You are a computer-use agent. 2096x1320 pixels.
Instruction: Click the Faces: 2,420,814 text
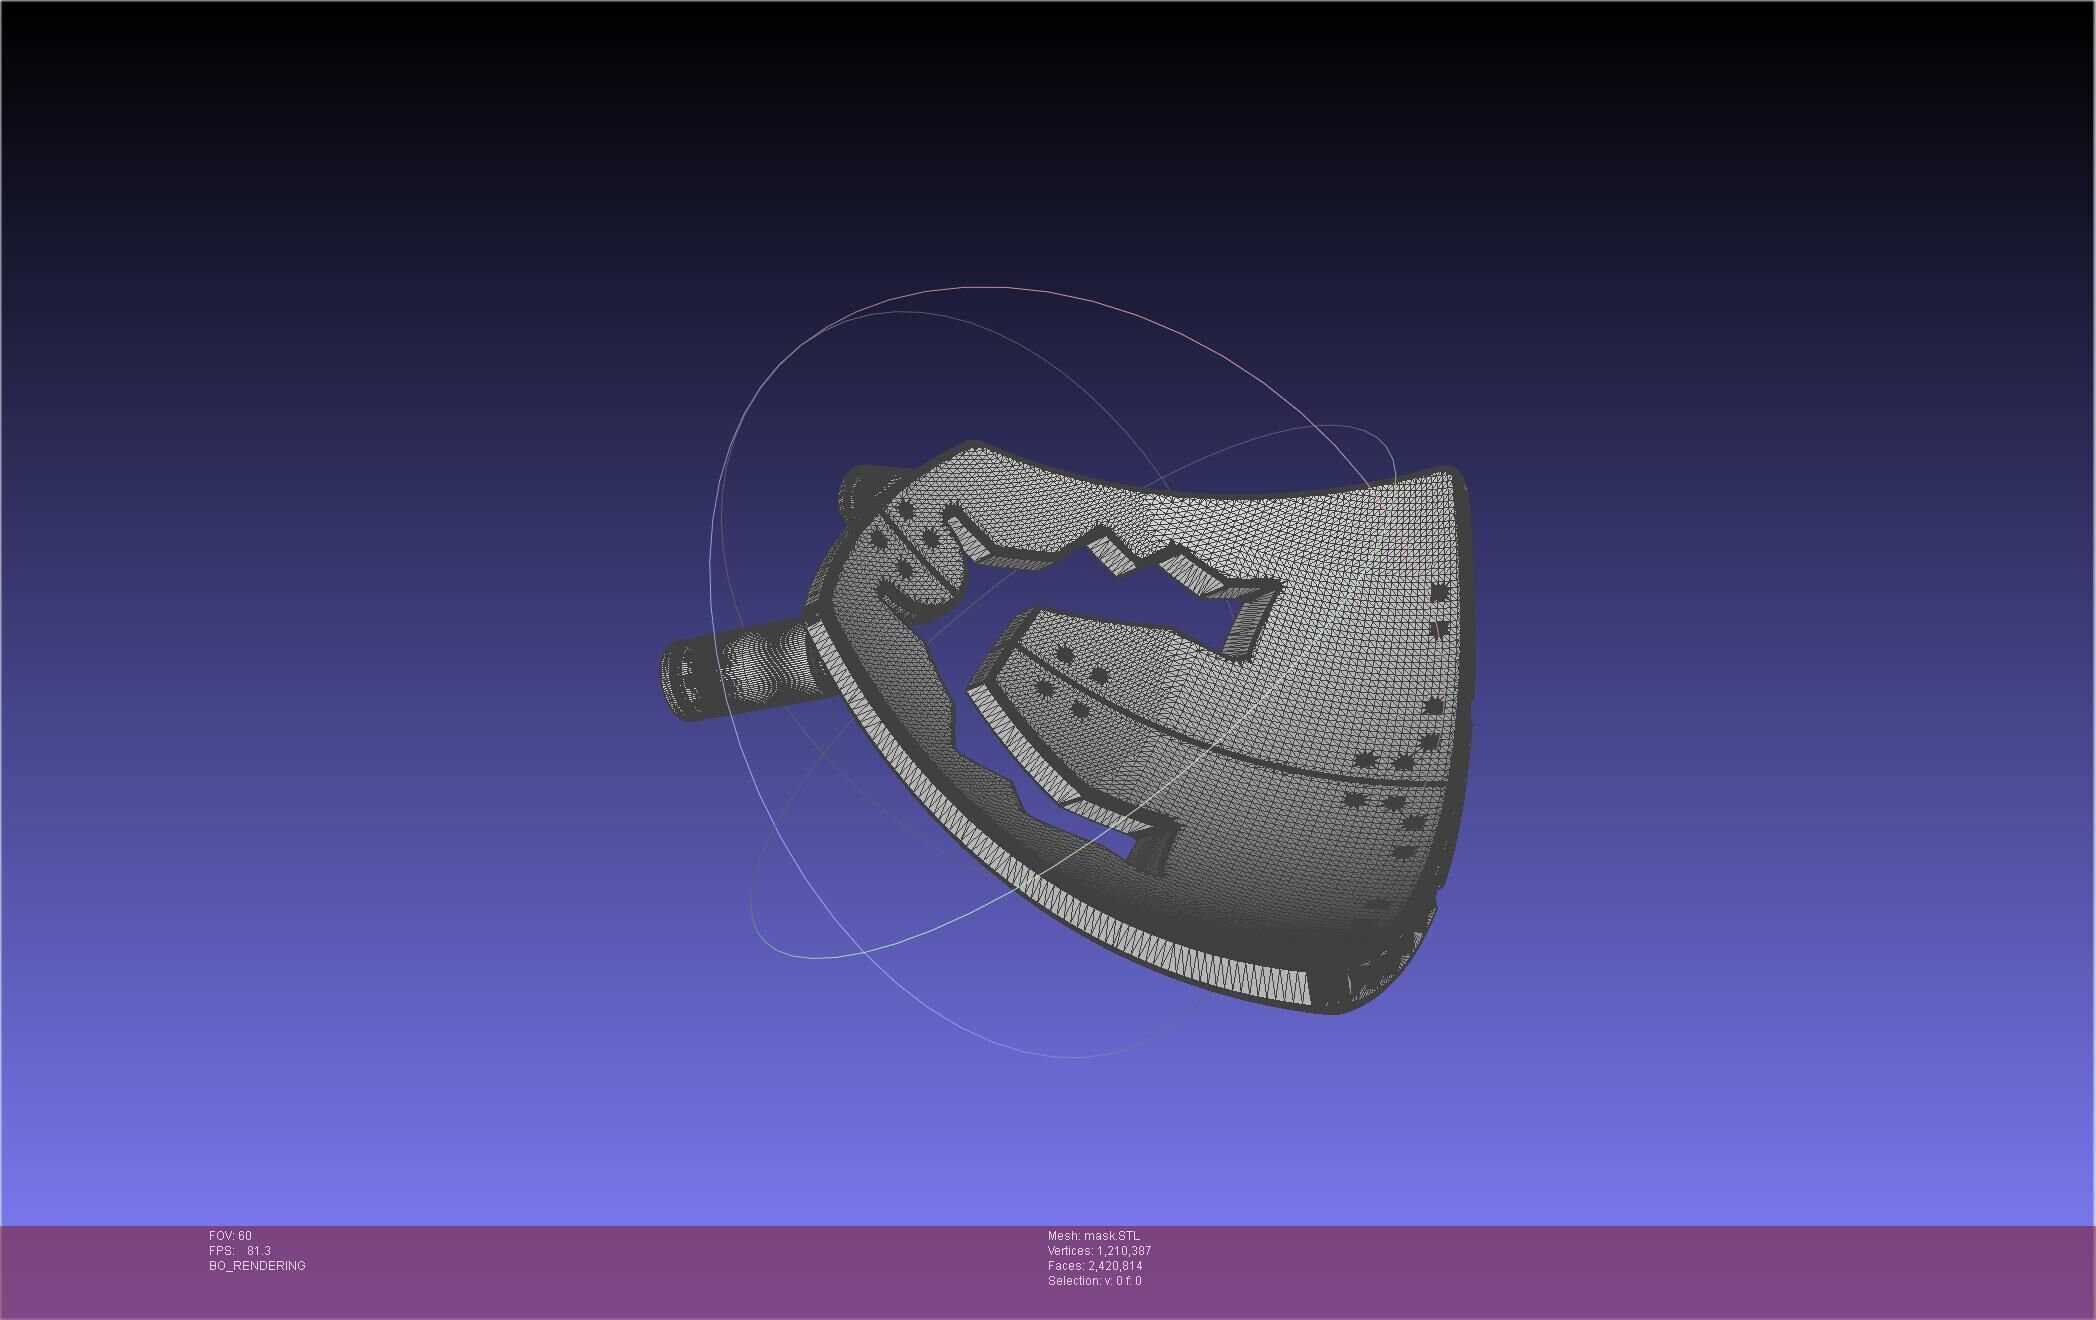pyautogui.click(x=1095, y=1266)
